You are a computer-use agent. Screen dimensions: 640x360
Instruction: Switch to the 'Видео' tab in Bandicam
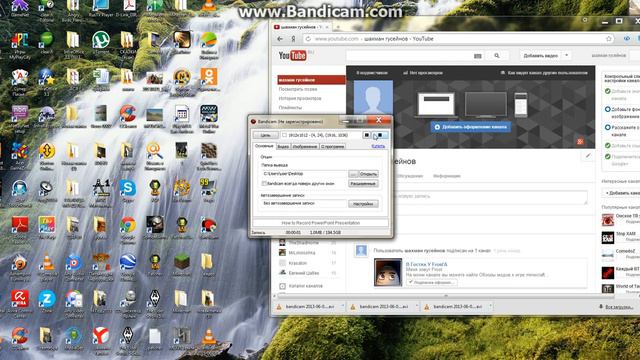coord(283,146)
